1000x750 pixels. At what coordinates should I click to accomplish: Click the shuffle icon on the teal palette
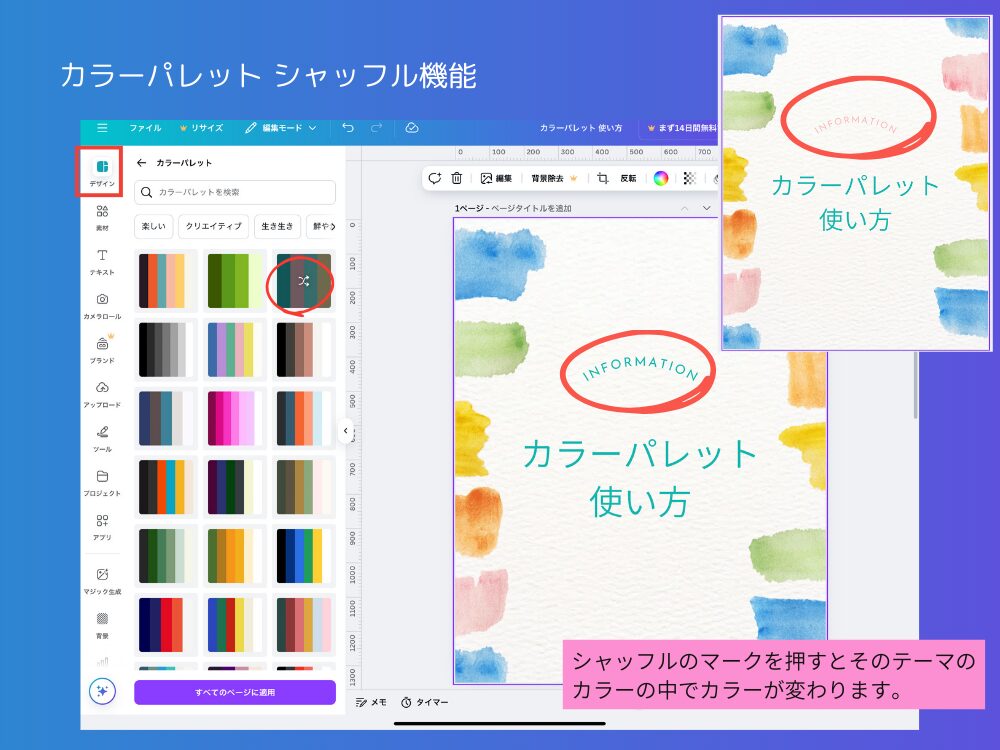(x=304, y=282)
